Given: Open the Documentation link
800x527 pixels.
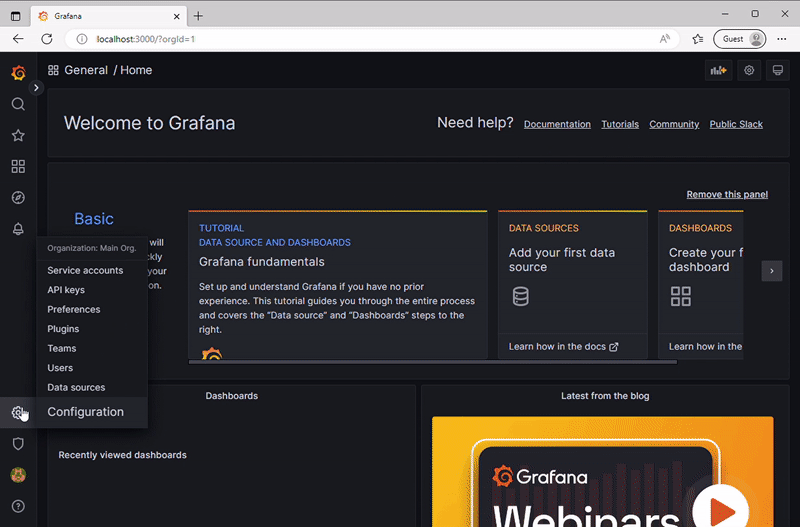Looking at the screenshot, I should tap(557, 124).
